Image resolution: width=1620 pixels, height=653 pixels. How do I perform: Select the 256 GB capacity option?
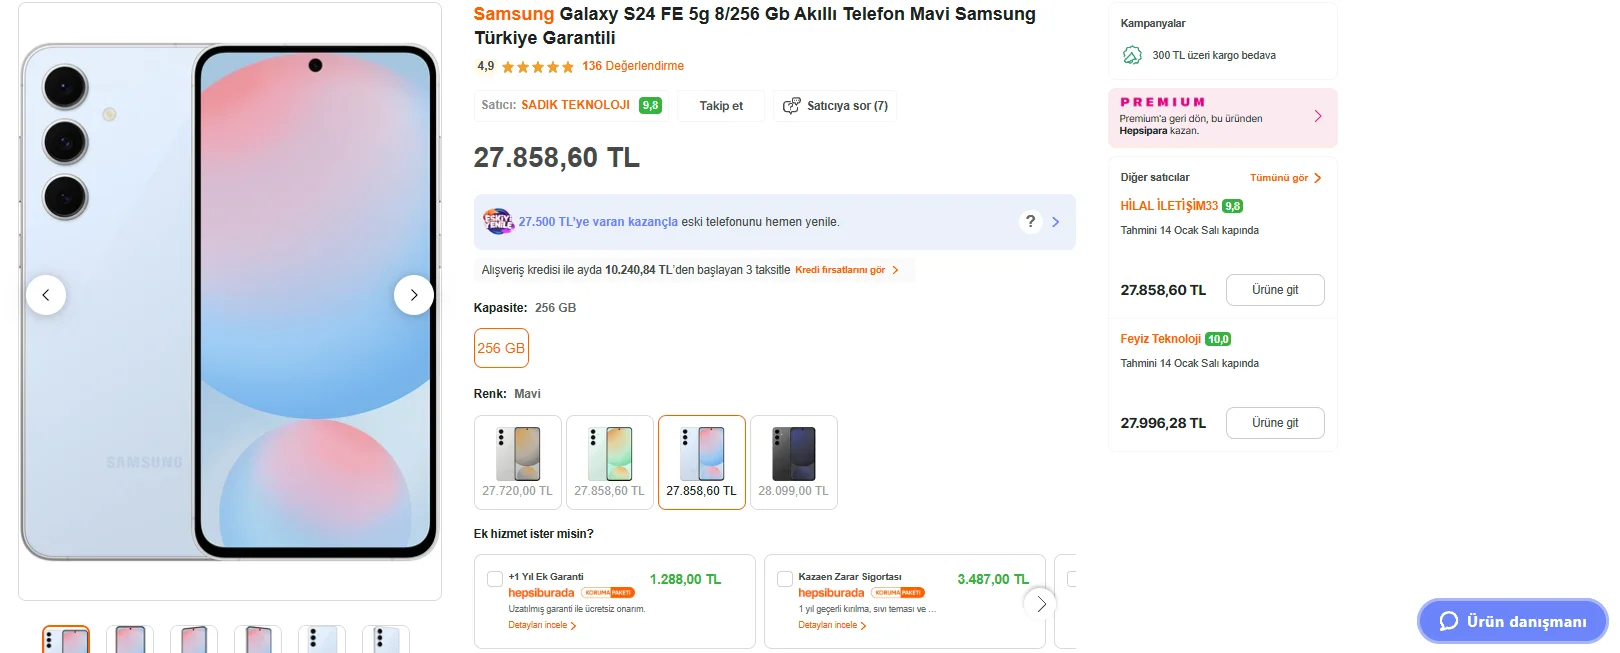coord(501,348)
